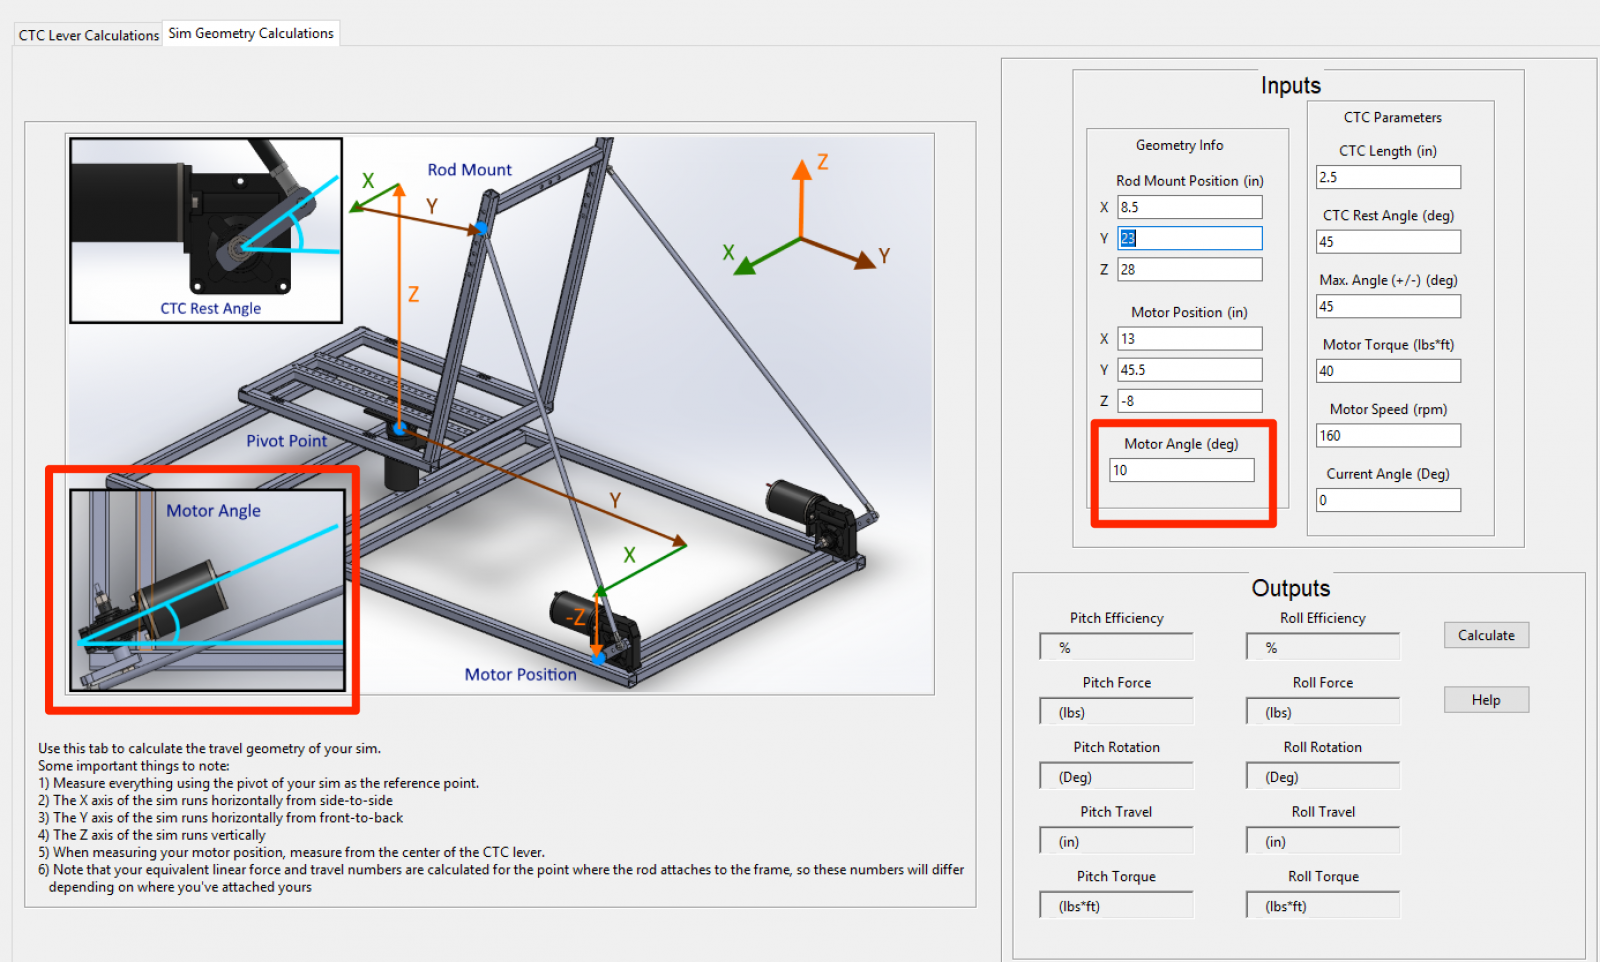Click note 4 about the Z axis
Image resolution: width=1600 pixels, height=962 pixels.
152,835
